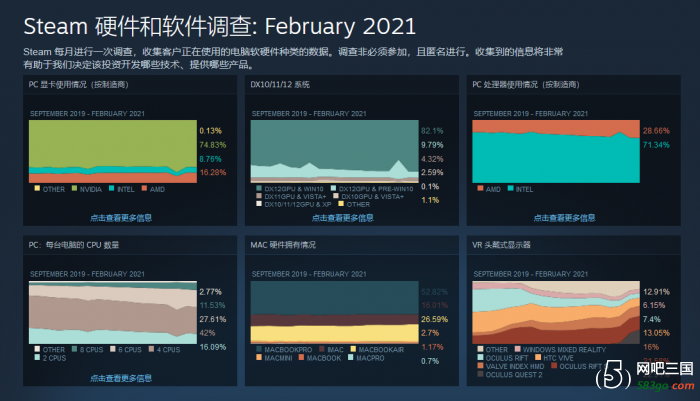Click the 'PC 显卡使用情况' panel heading
Screen dimensions: 700x401
click(79, 84)
